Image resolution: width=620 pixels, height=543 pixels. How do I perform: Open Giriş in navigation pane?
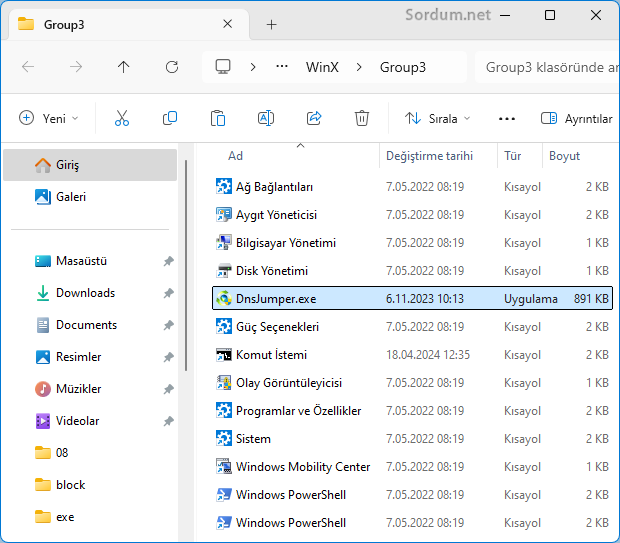tap(90, 165)
